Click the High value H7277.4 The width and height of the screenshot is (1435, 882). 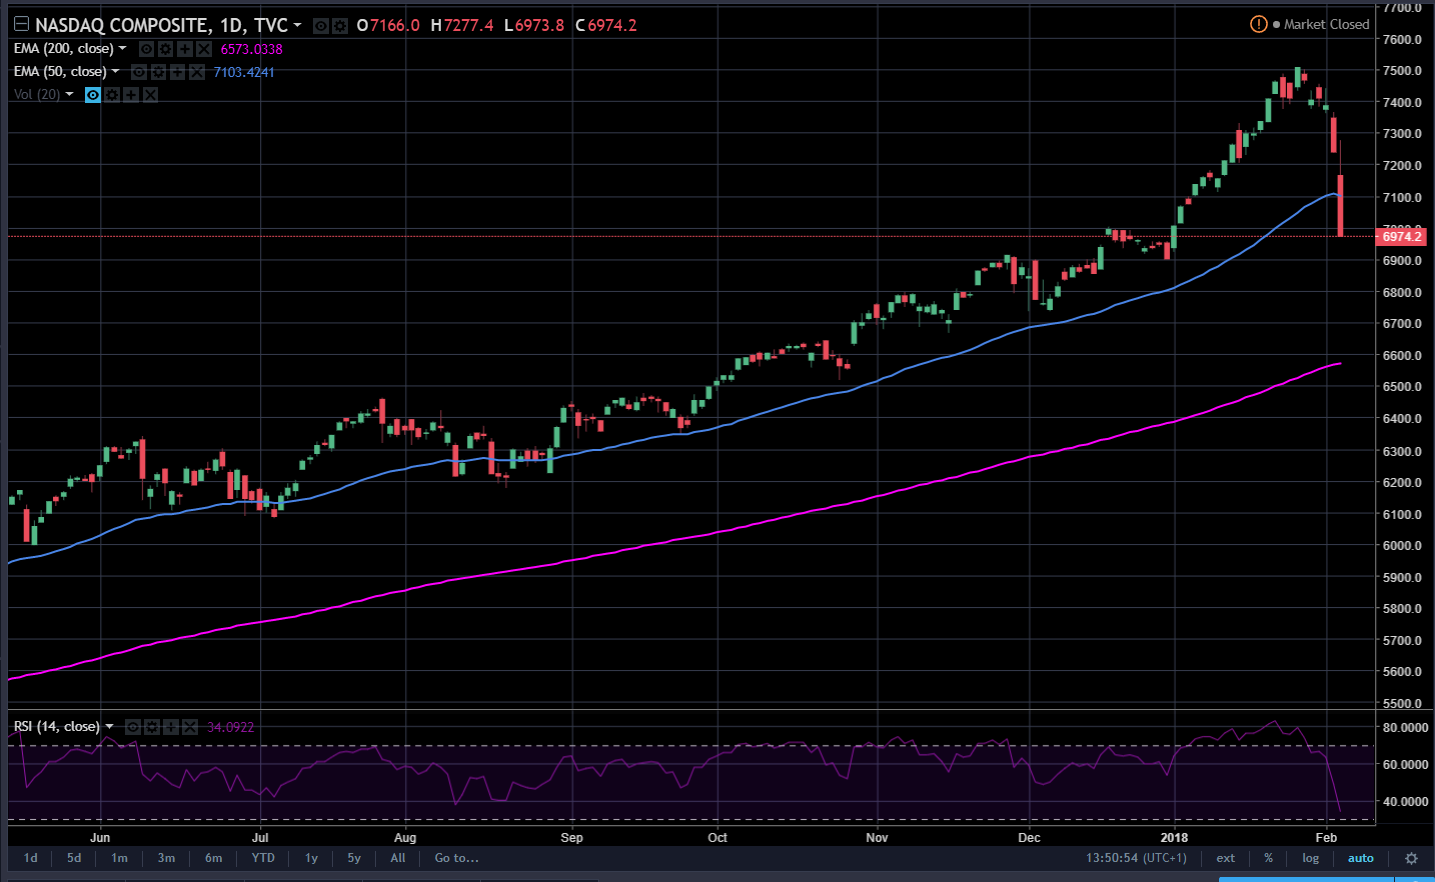click(x=462, y=25)
